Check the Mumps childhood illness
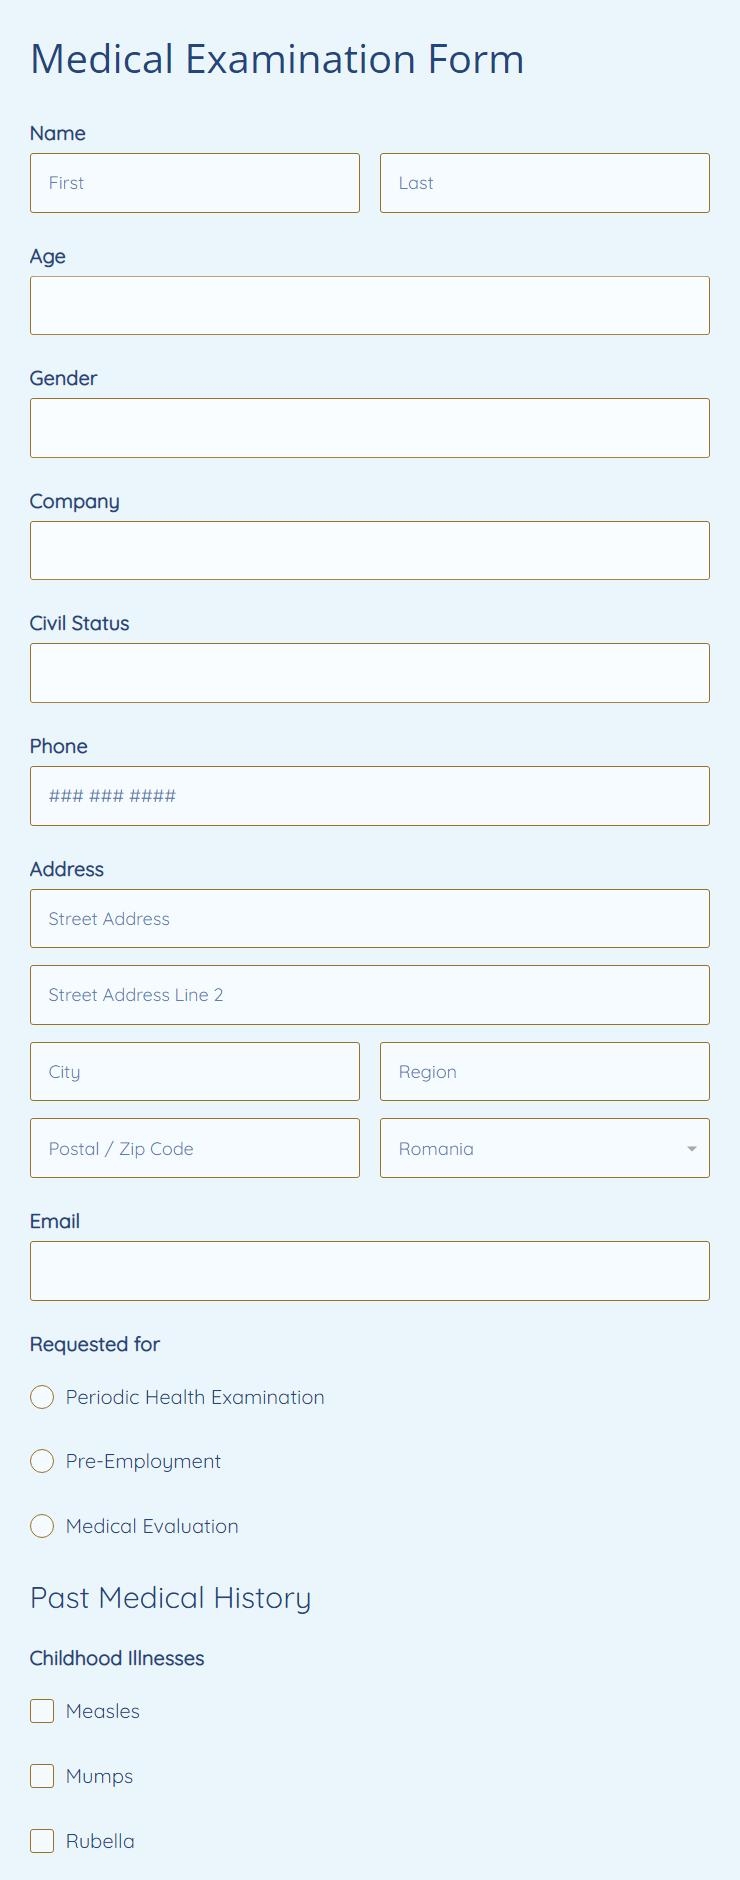The image size is (740, 1880). point(41,1776)
